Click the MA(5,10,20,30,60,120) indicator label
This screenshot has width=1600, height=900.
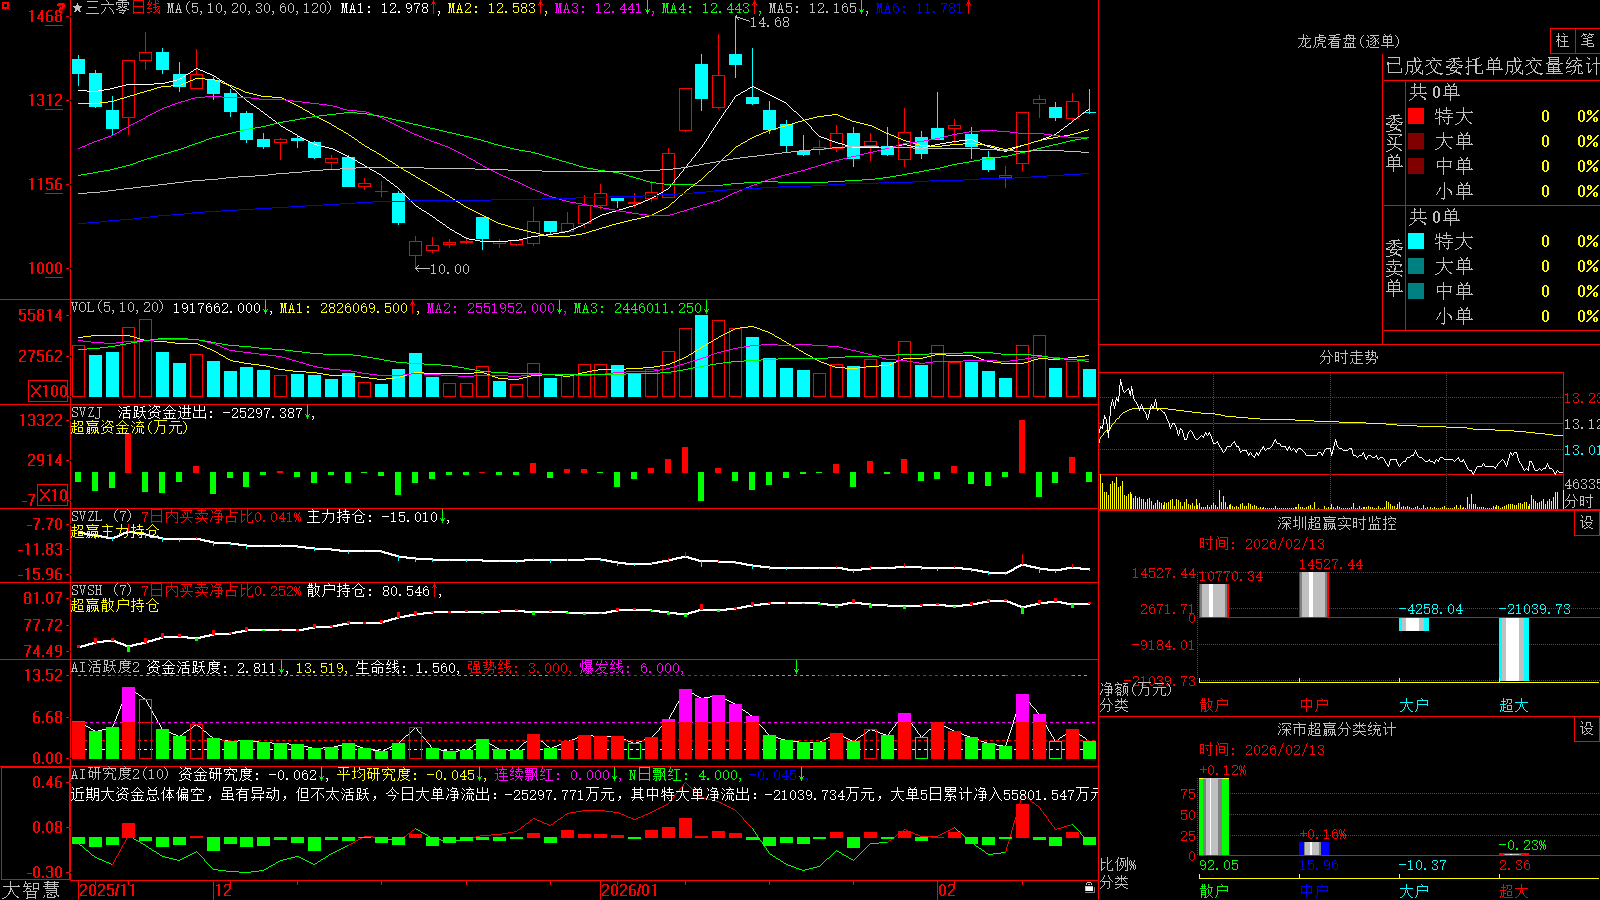[x=249, y=8]
